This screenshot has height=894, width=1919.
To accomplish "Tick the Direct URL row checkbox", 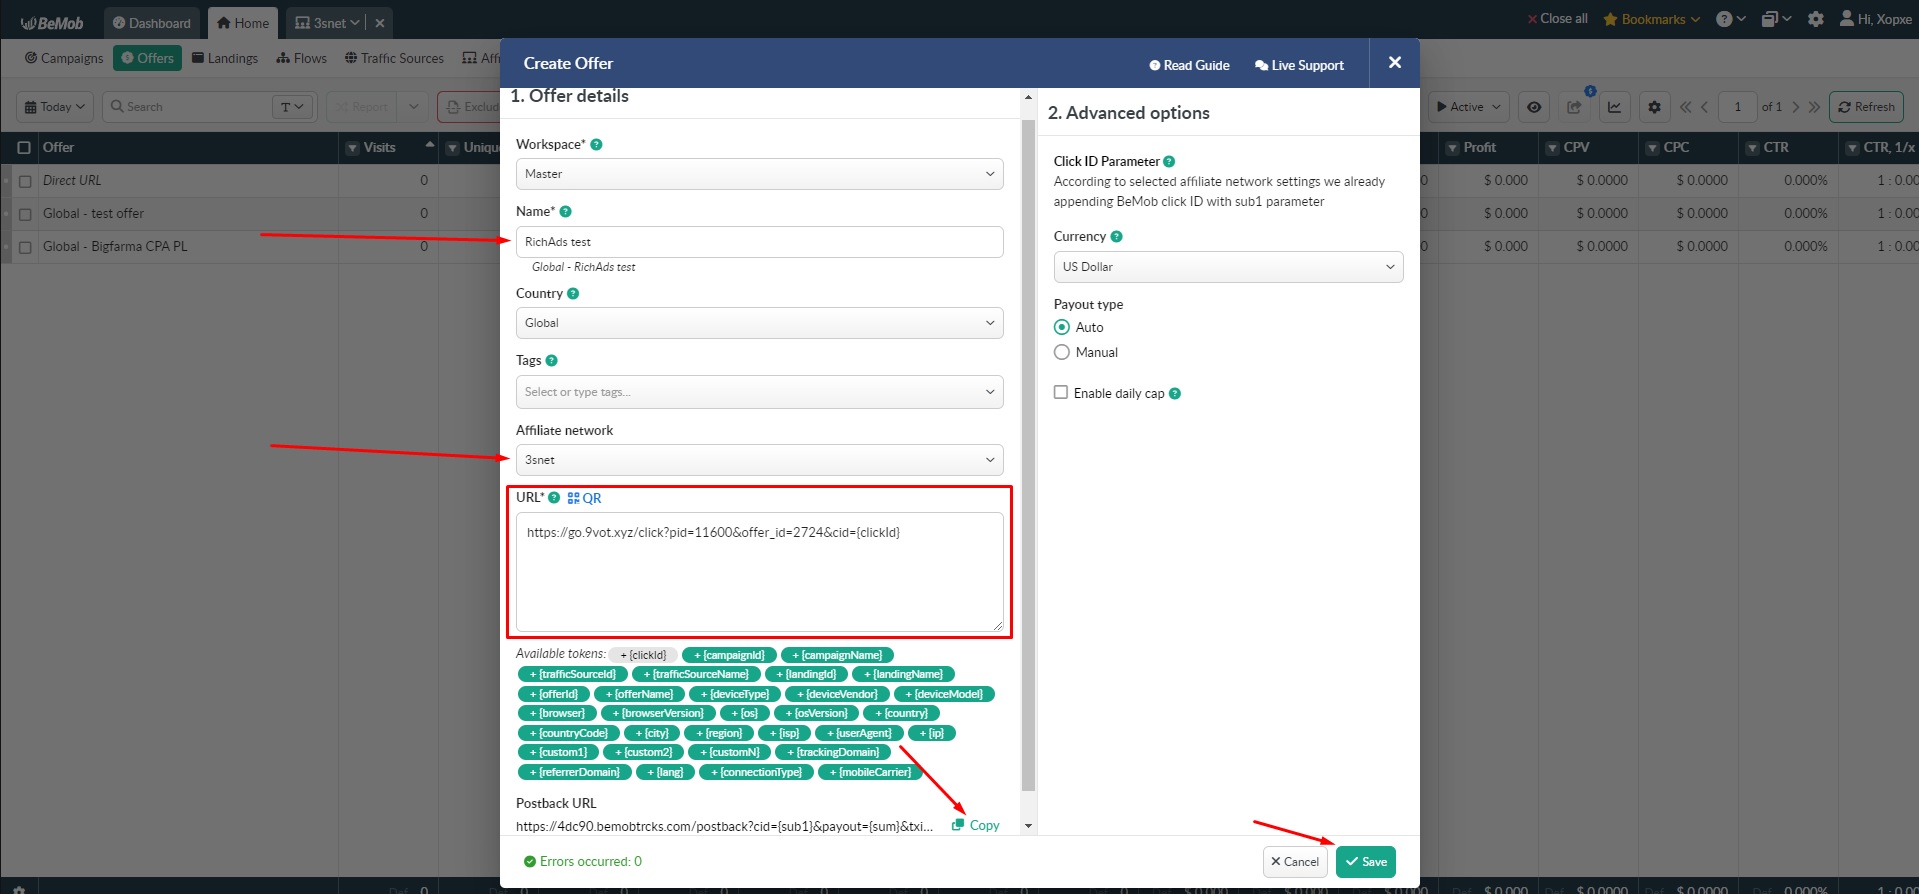I will pyautogui.click(x=25, y=181).
